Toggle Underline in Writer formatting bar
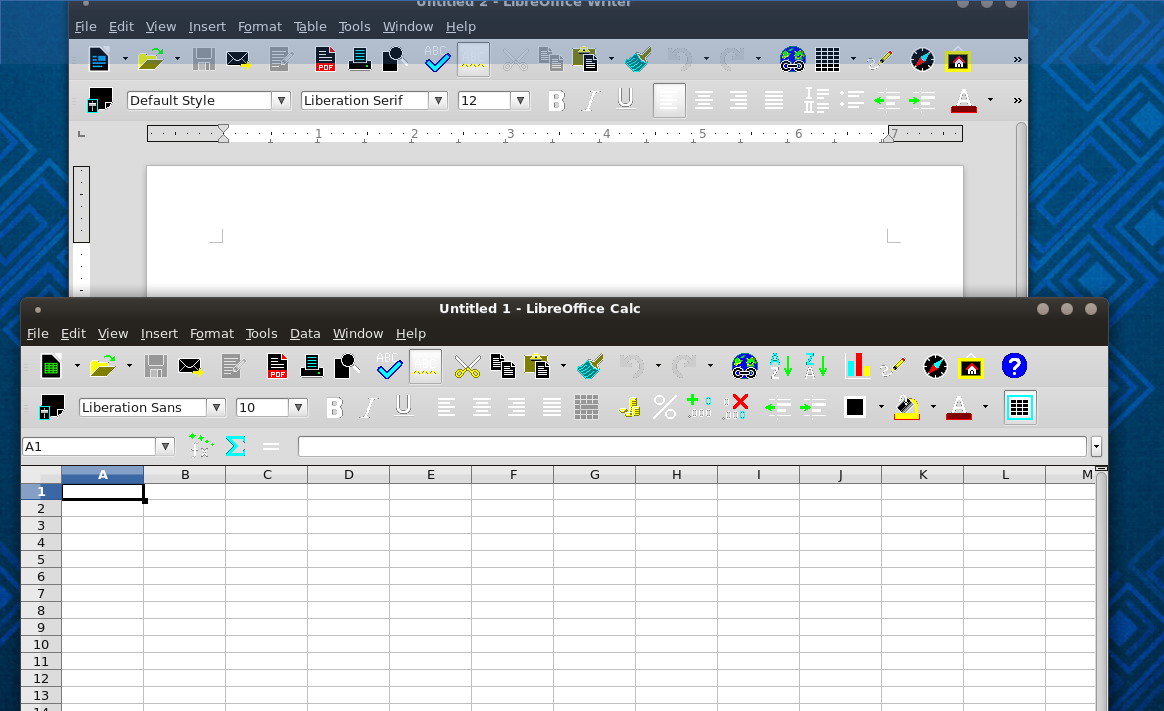The height and width of the screenshot is (711, 1164). (626, 99)
